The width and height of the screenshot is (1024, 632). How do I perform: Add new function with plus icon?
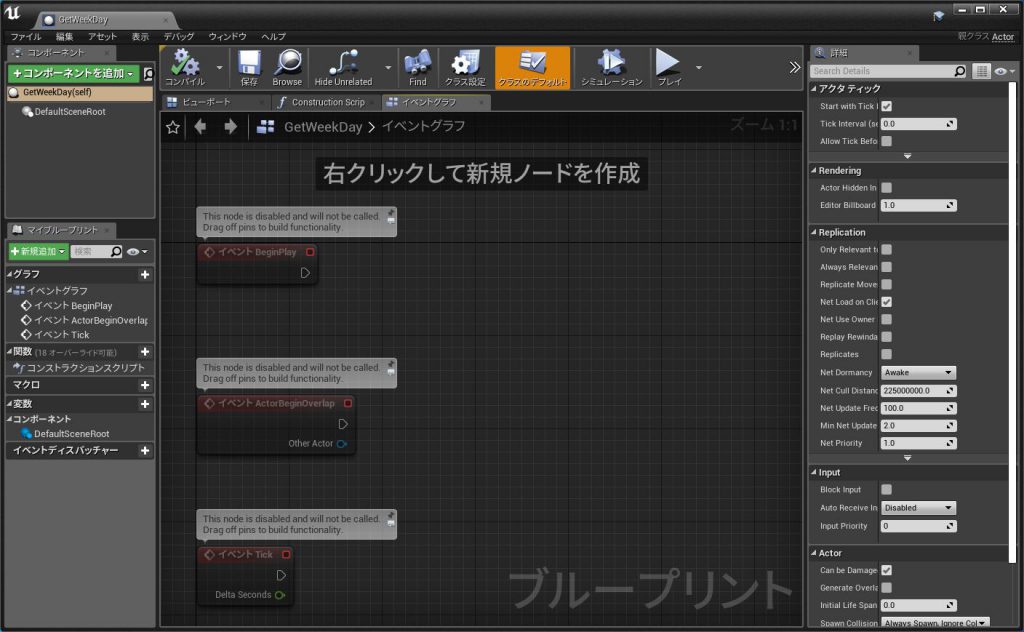145,352
